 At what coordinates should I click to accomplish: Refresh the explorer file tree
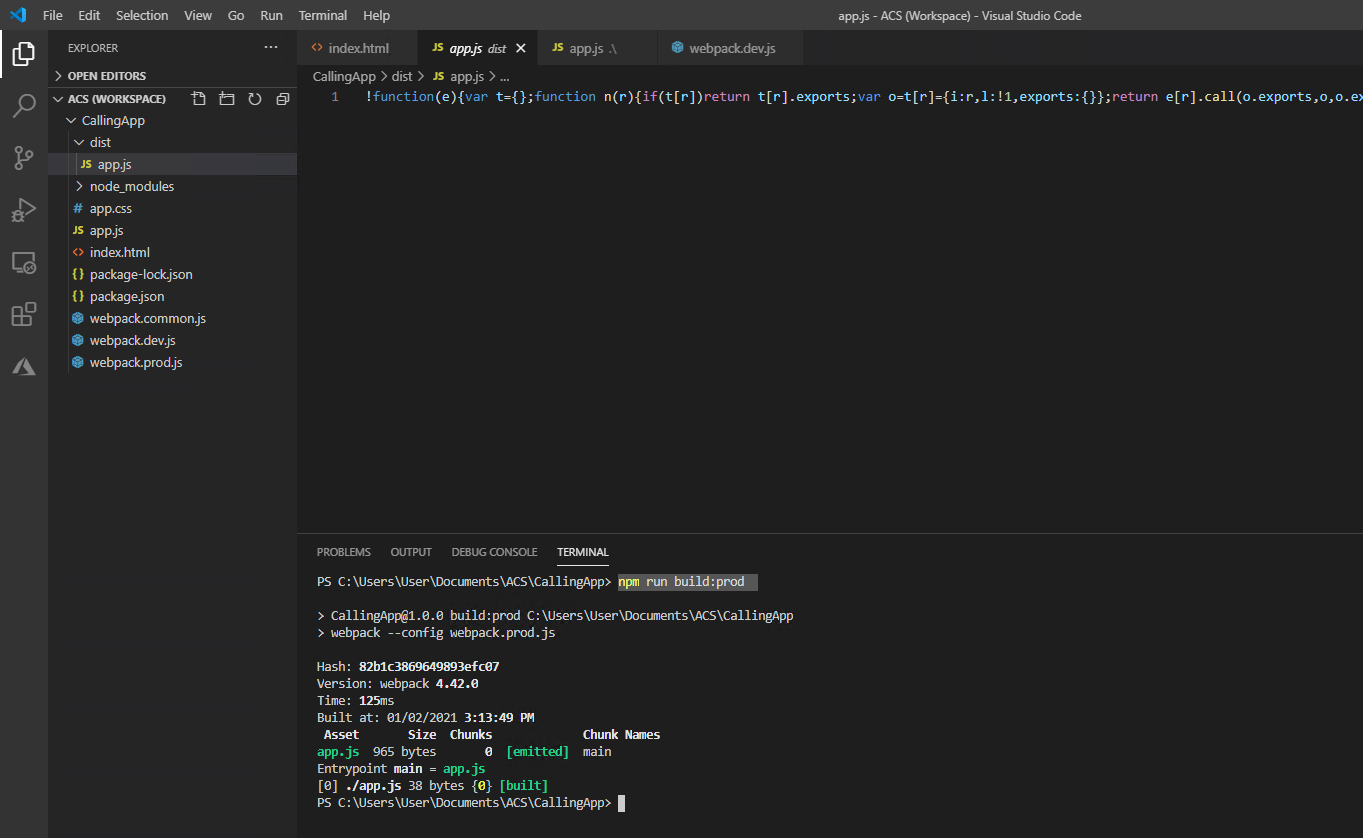[255, 99]
